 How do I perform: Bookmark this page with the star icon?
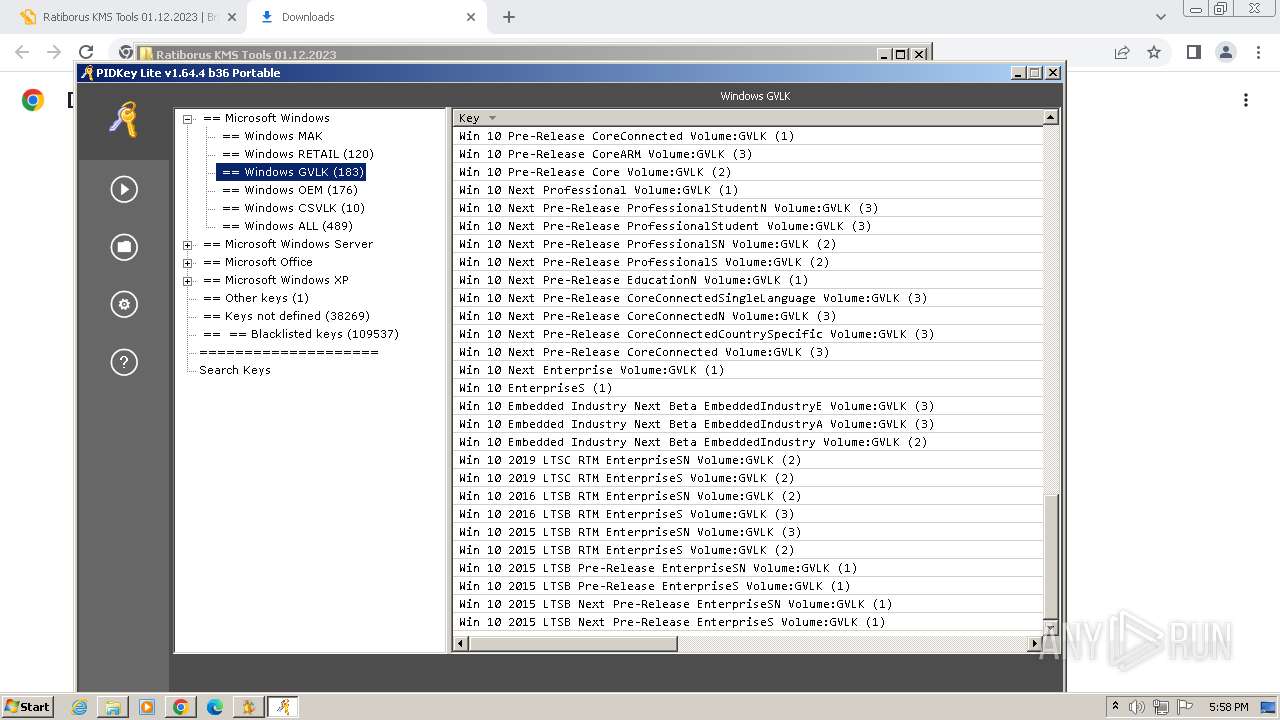pyautogui.click(x=1154, y=52)
